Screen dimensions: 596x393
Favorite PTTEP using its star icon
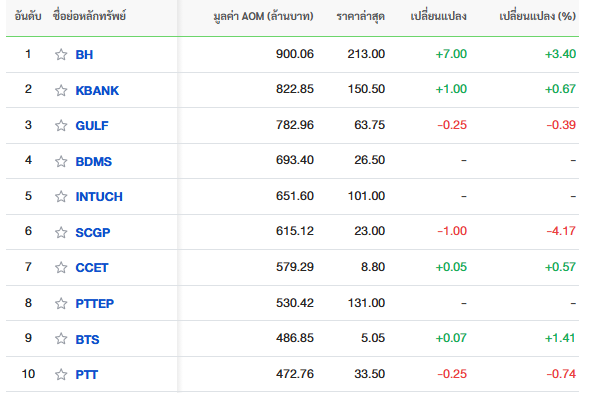[61, 303]
